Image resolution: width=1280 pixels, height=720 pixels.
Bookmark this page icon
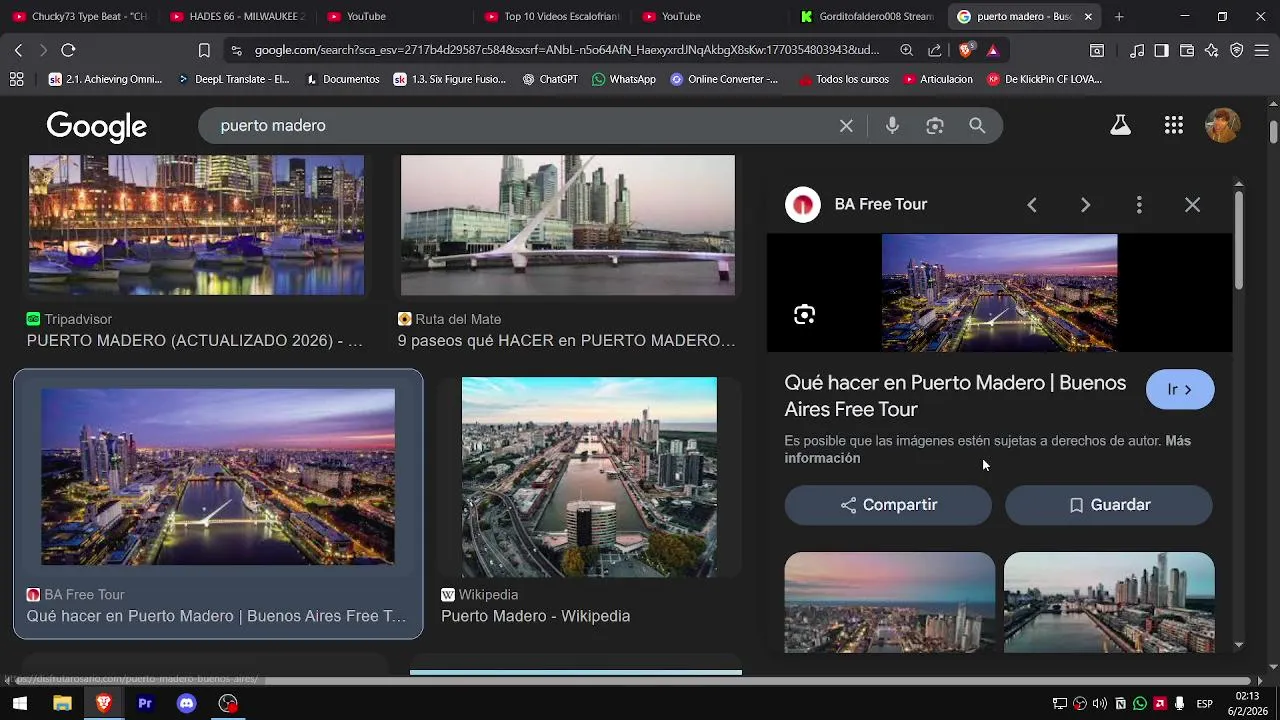204,50
